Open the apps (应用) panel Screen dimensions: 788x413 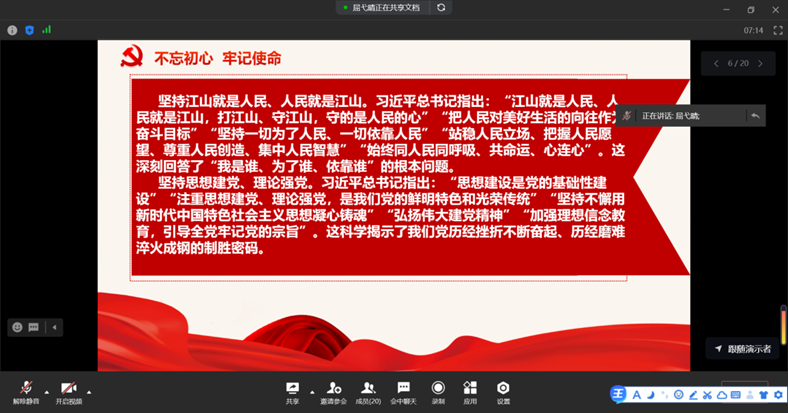click(x=470, y=388)
